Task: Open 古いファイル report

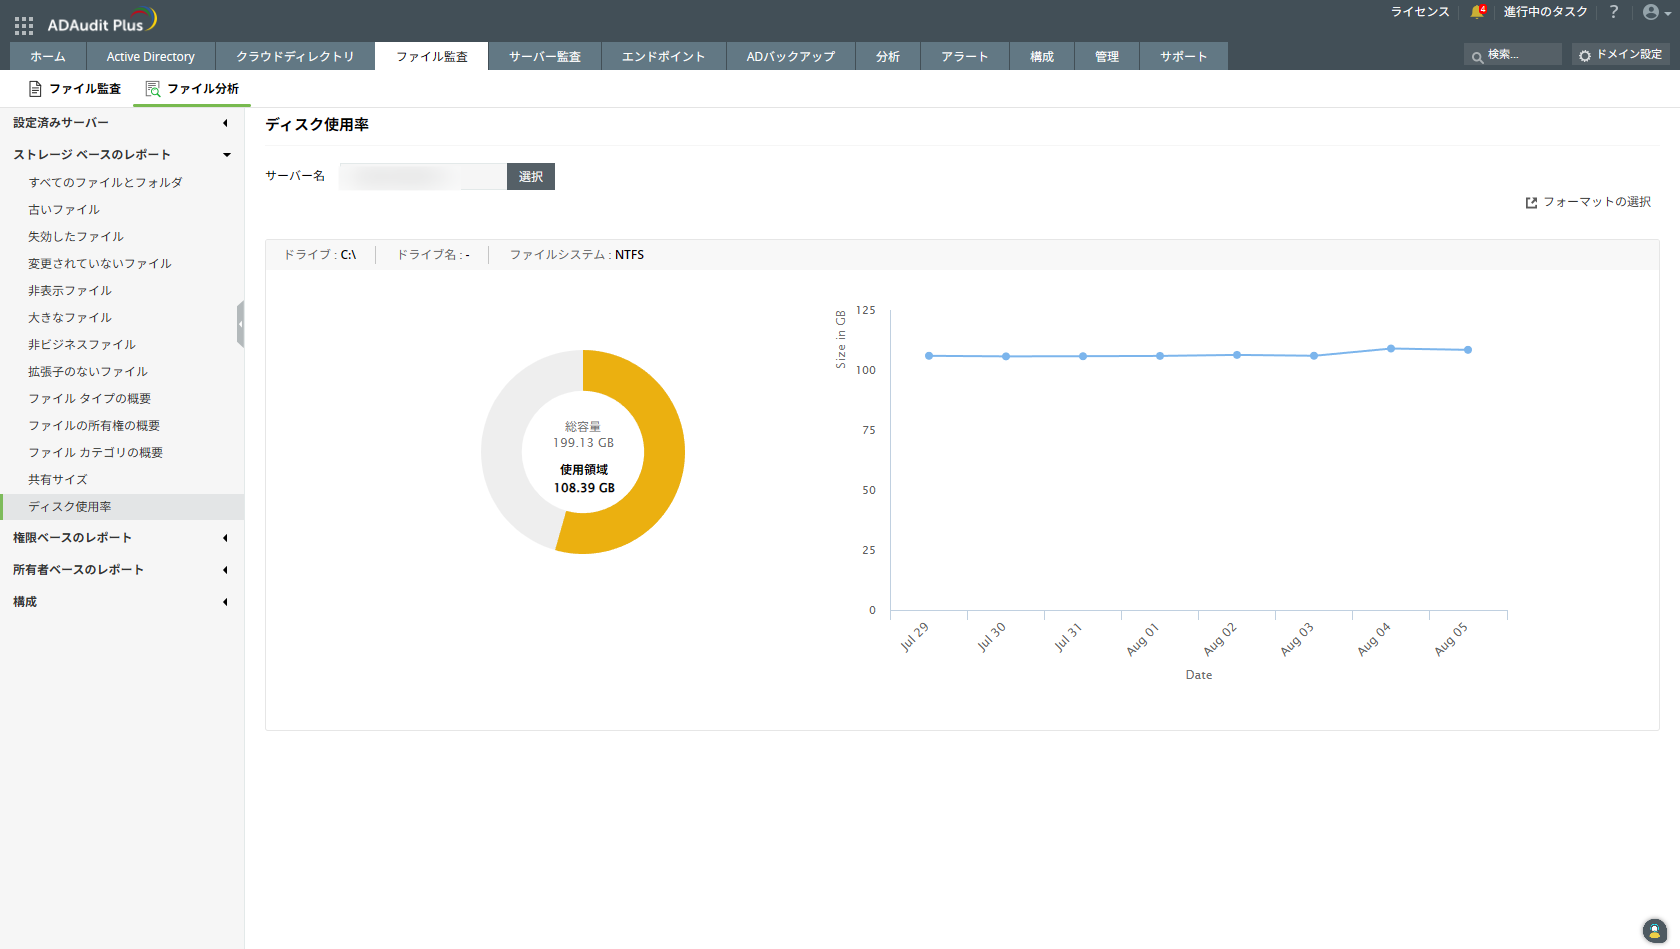Action: coord(64,210)
